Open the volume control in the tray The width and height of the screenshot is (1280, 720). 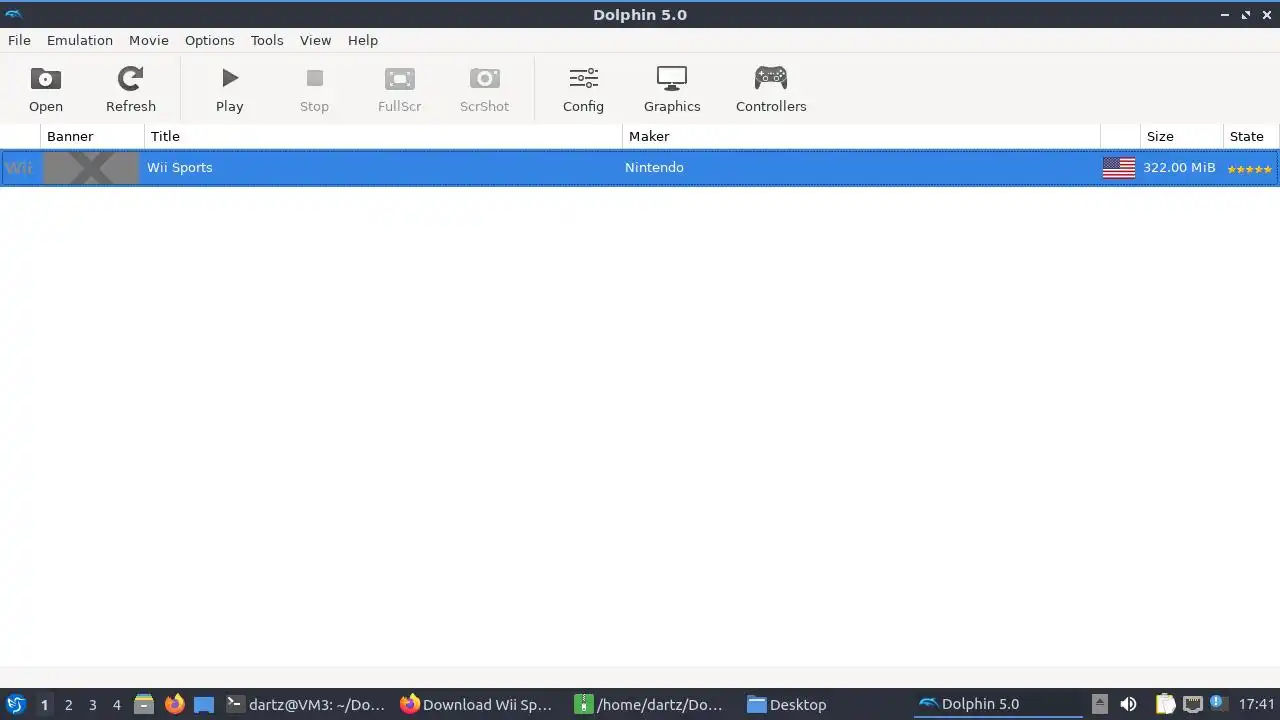(x=1128, y=704)
